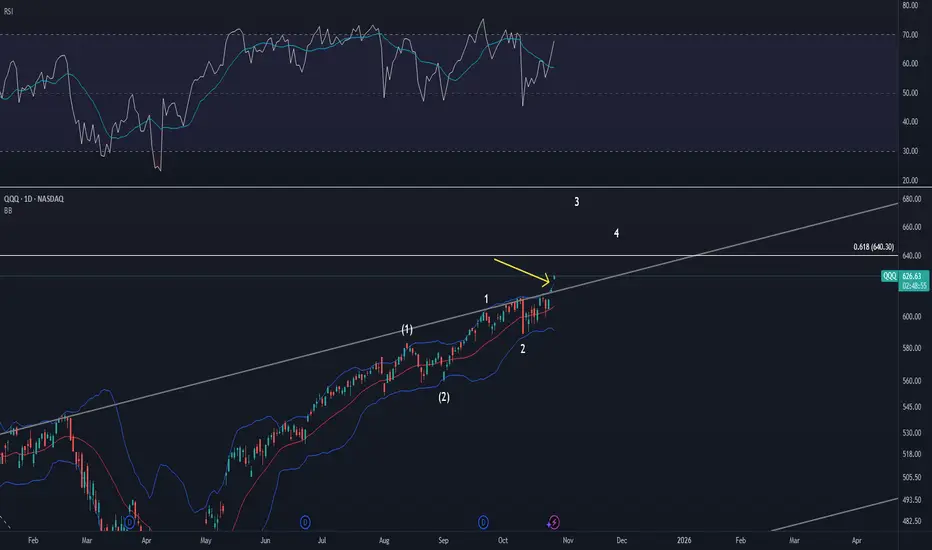Click the Oct label on time axis
This screenshot has height=550, width=932.
(503, 540)
